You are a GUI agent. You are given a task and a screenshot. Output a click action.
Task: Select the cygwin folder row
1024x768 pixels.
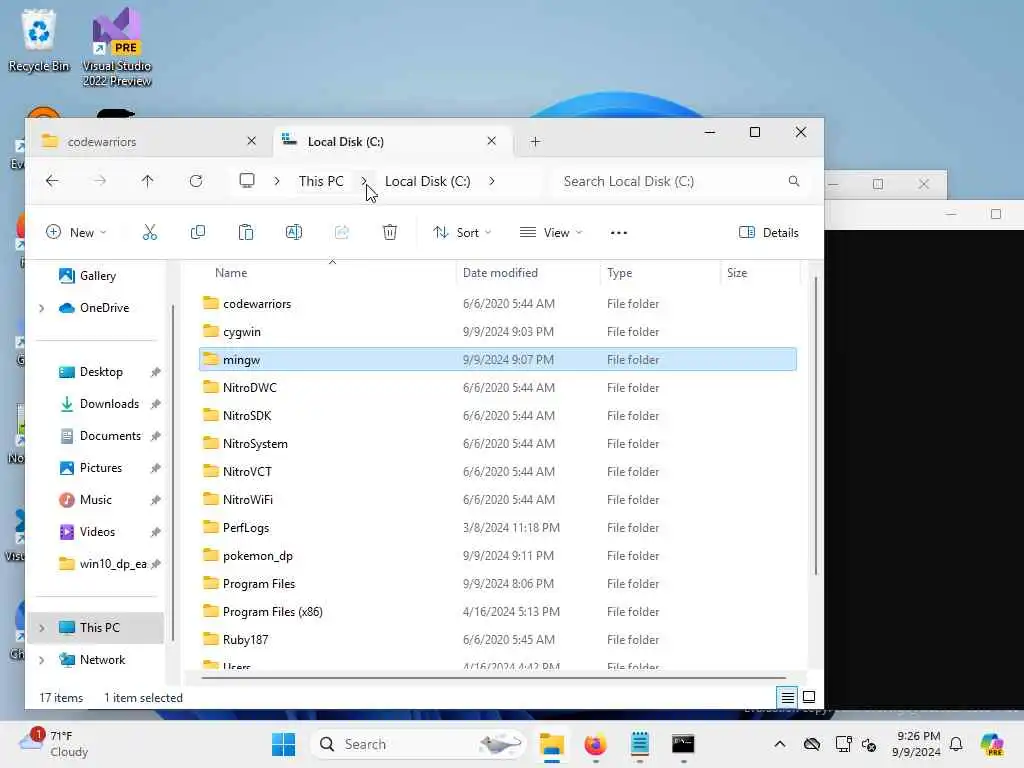(498, 332)
